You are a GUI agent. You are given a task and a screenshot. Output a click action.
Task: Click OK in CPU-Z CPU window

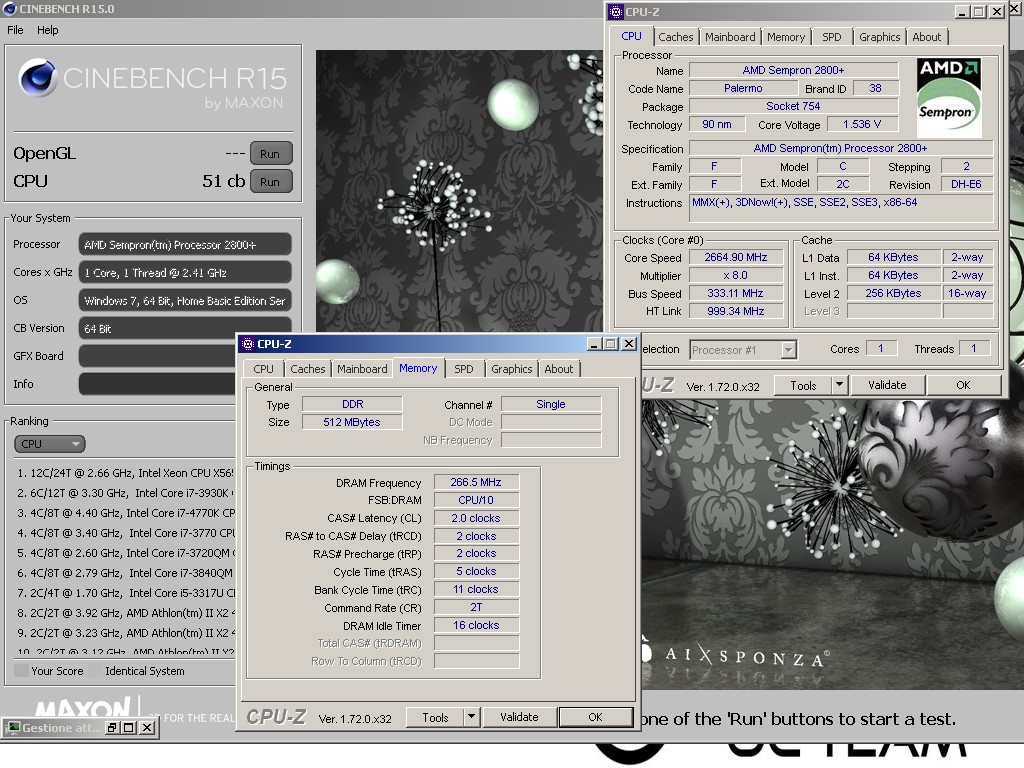[x=963, y=385]
